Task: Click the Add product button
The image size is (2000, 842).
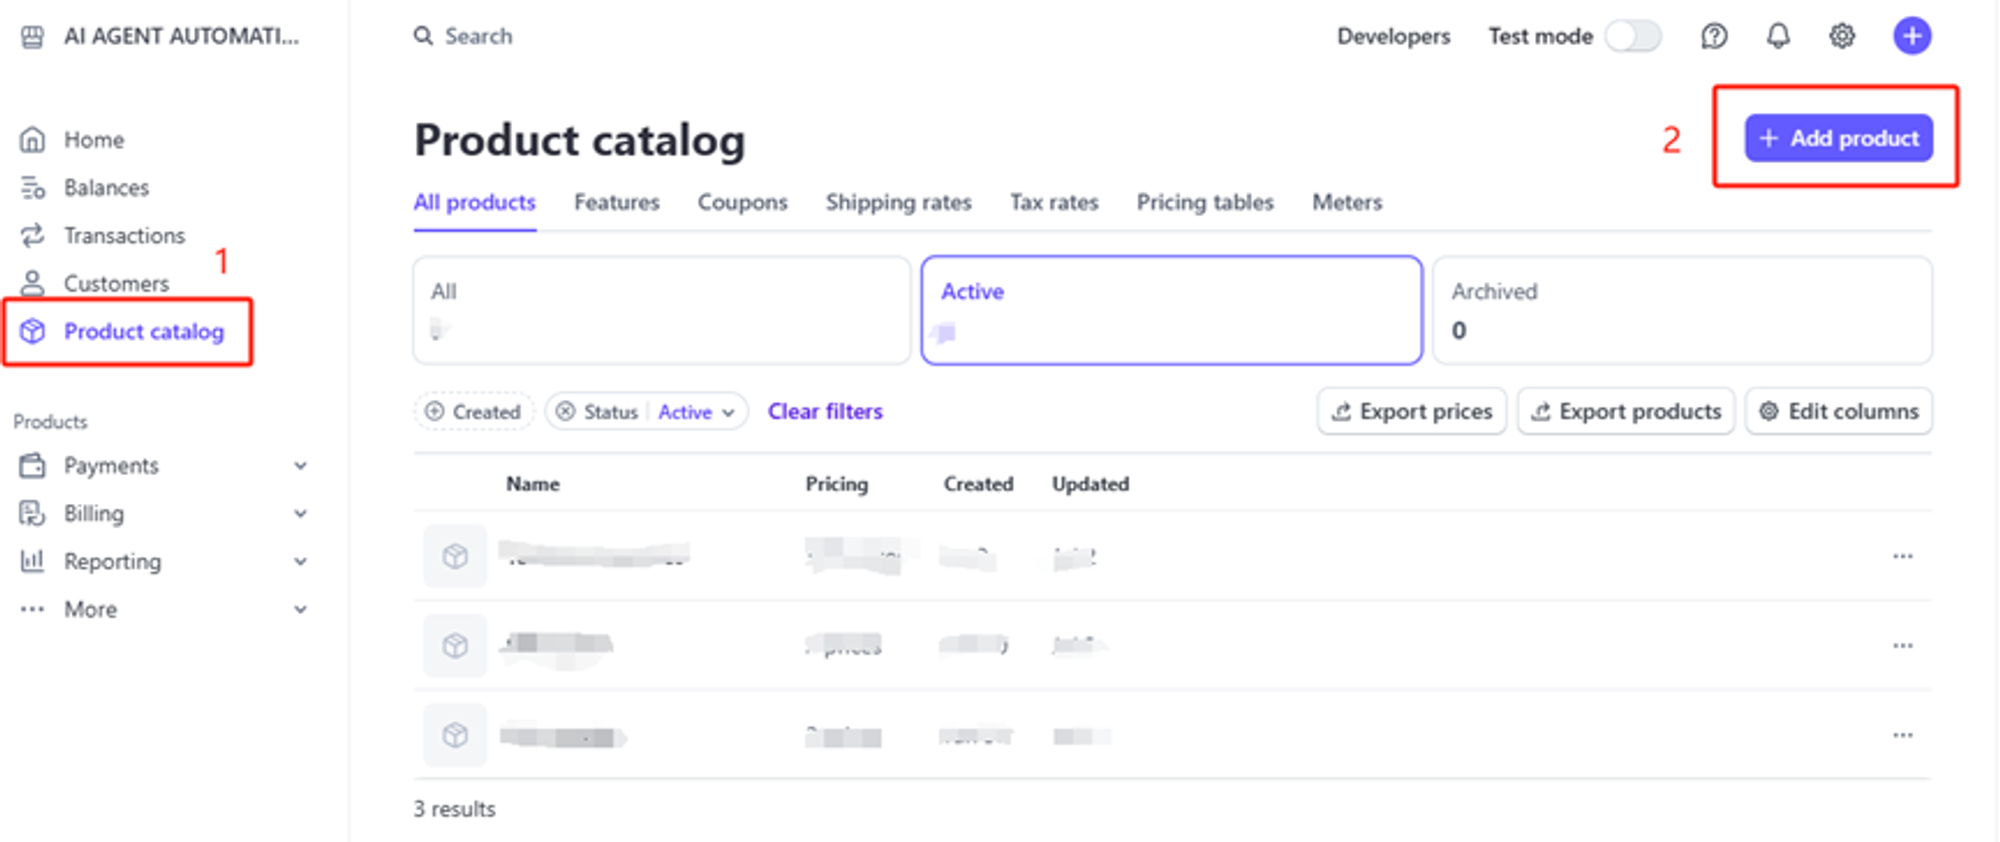Action: pyautogui.click(x=1838, y=138)
